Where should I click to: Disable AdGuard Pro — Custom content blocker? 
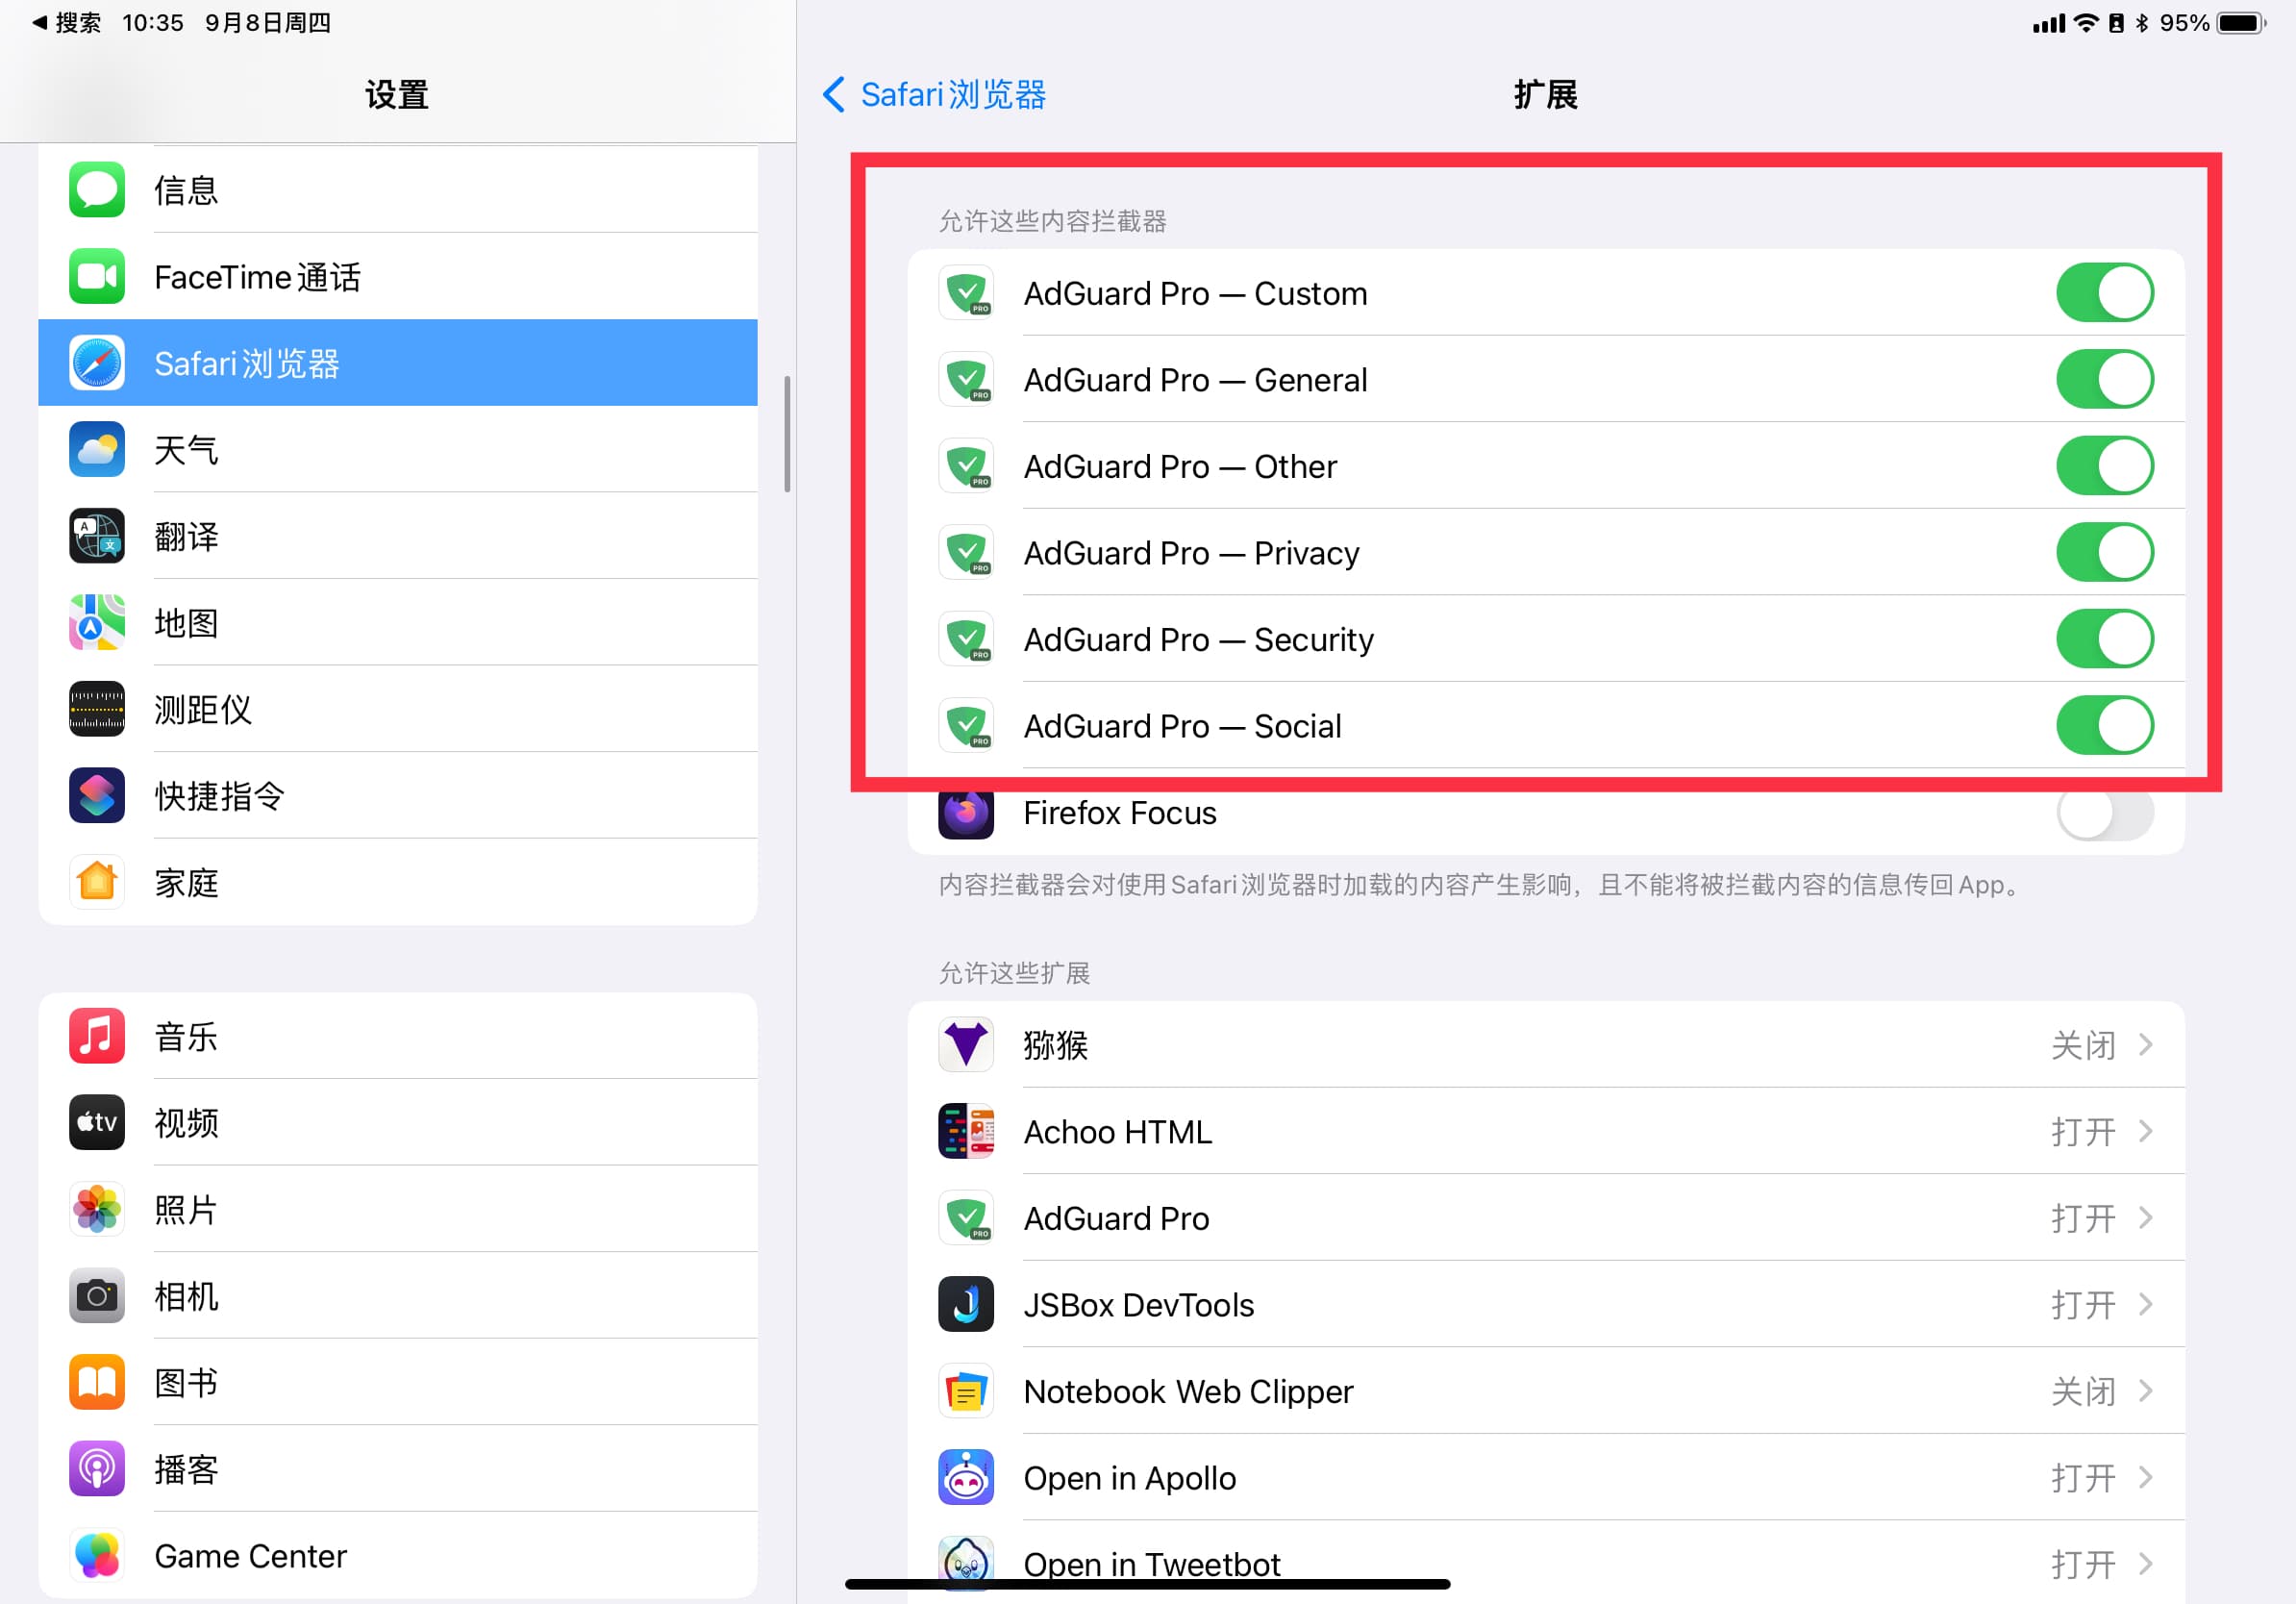click(2105, 293)
